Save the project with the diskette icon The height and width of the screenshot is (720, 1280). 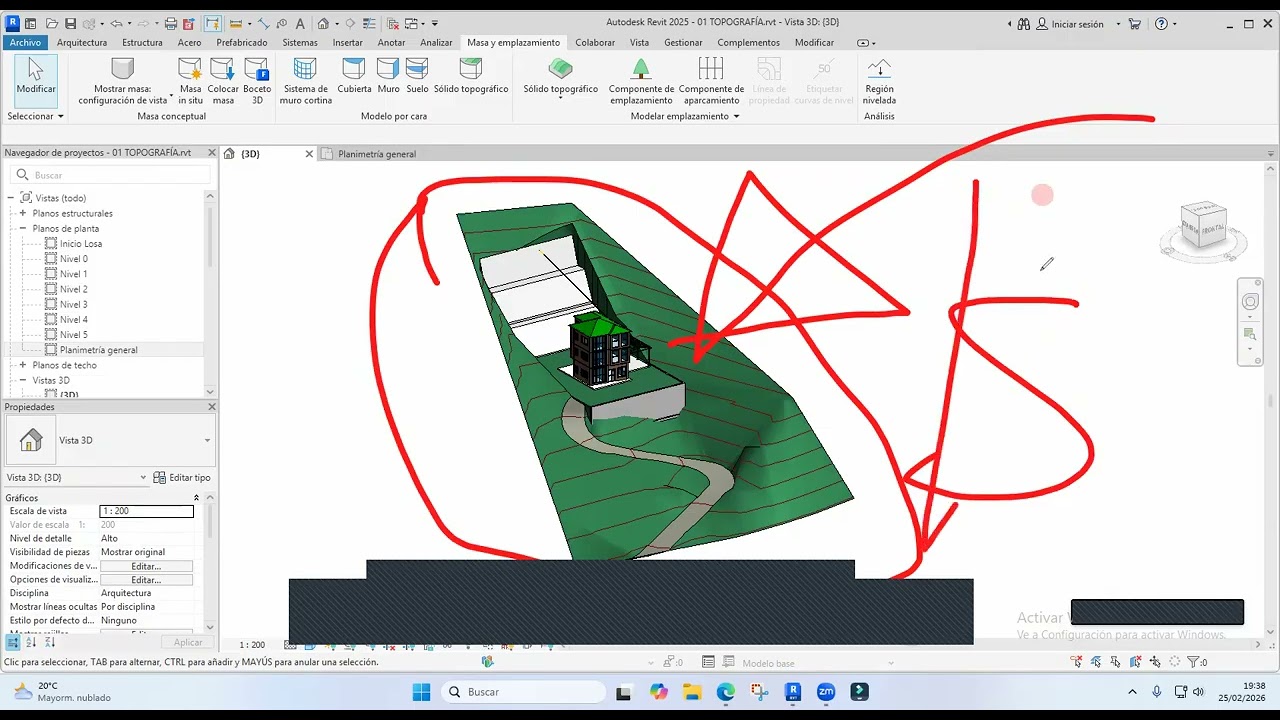coord(70,23)
